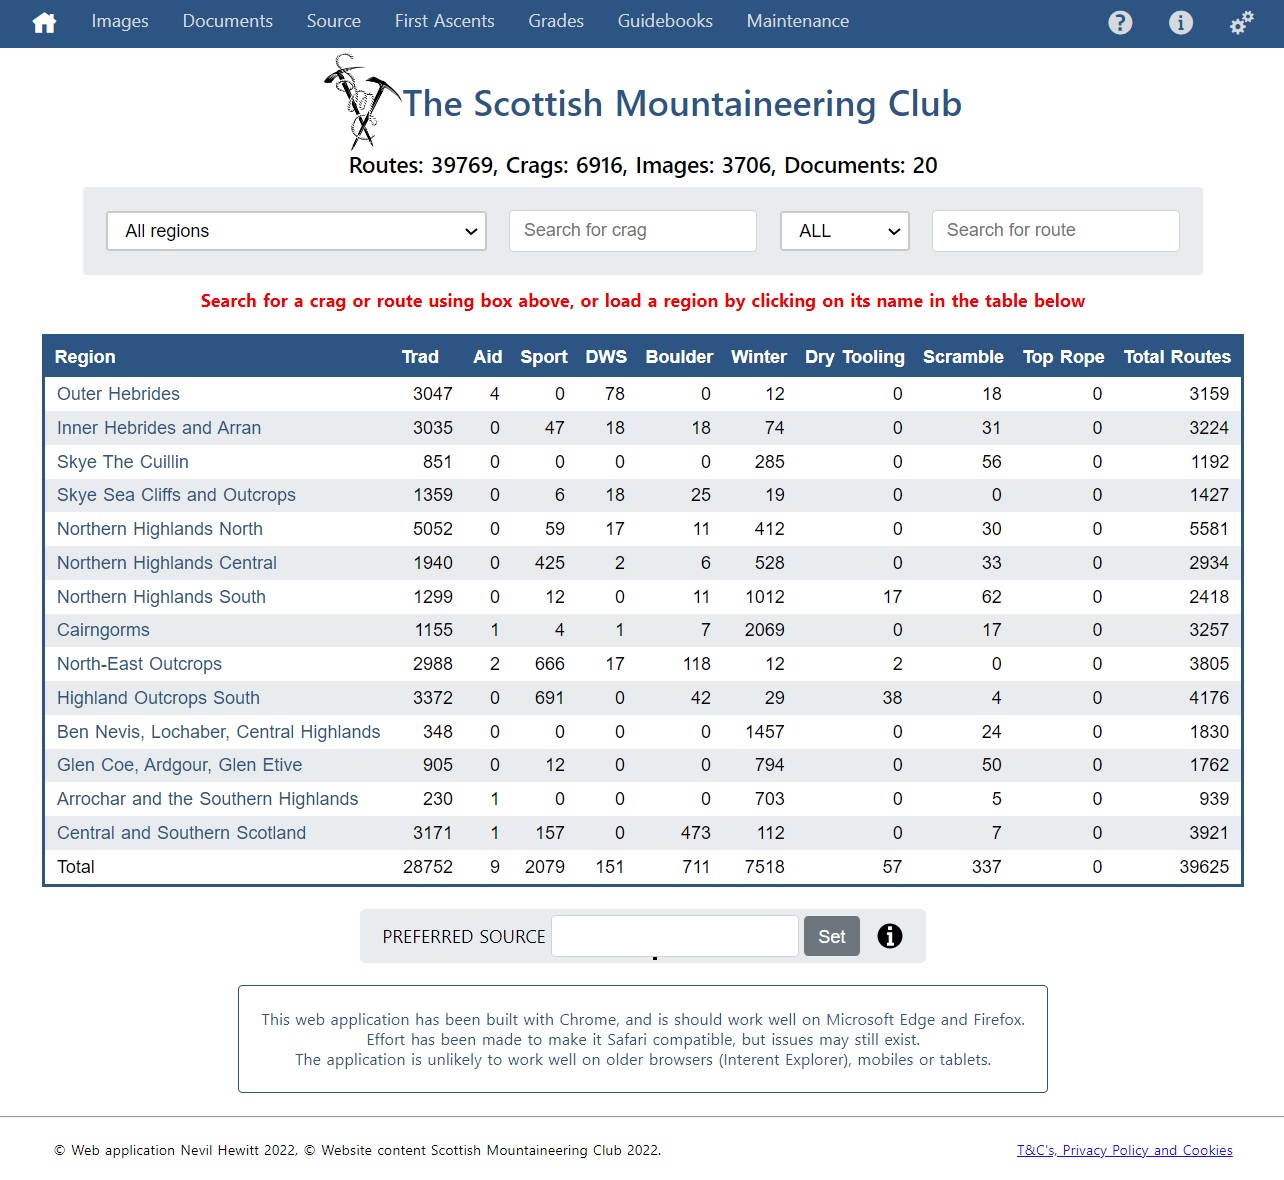1284x1180 pixels.
Task: Open the Documents menu
Action: (227, 21)
